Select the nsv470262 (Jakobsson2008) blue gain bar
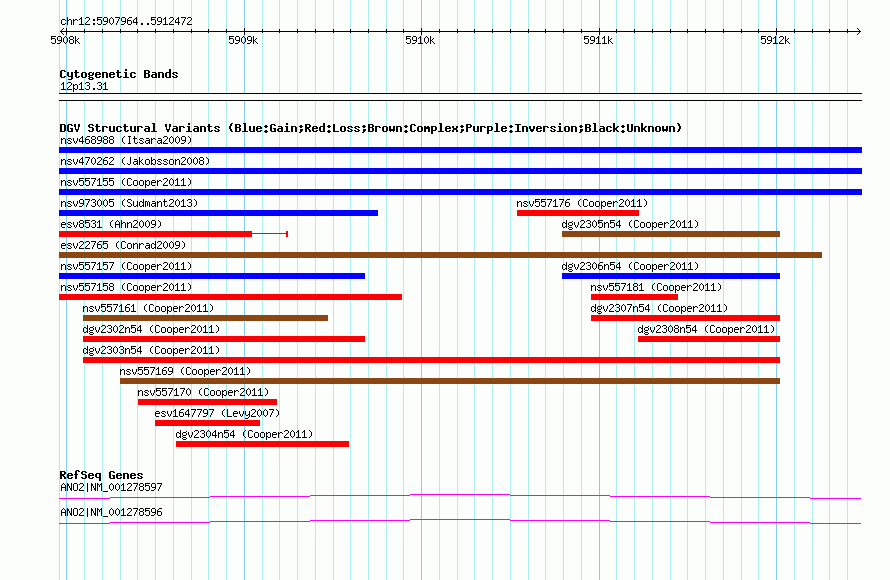The image size is (890, 580). [460, 171]
